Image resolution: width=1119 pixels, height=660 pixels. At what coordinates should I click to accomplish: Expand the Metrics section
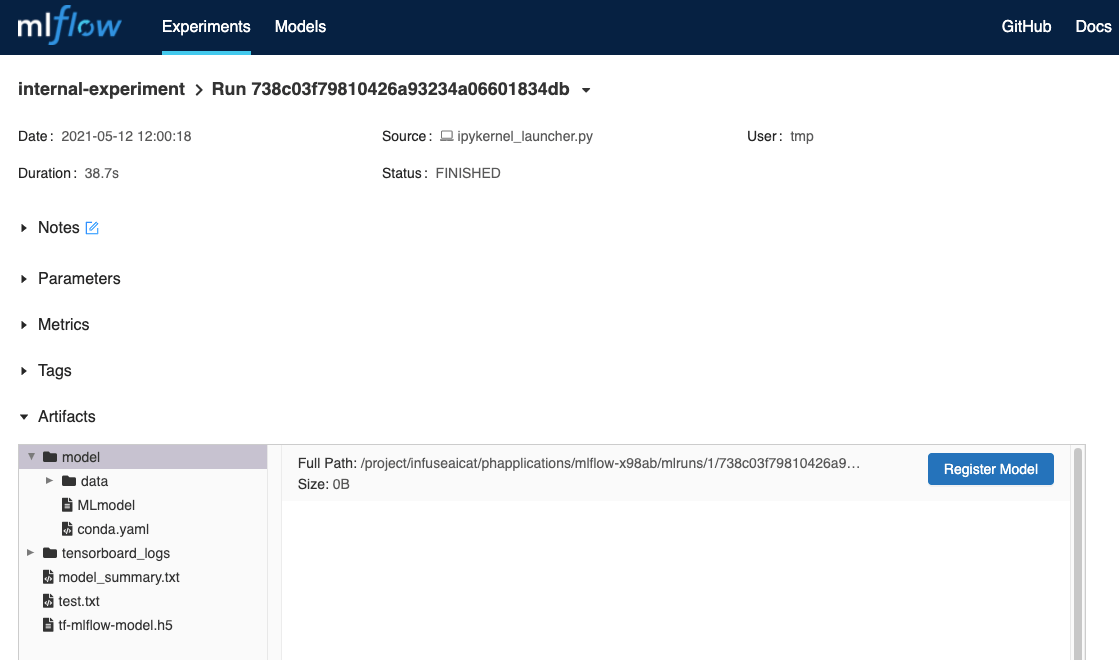click(x=24, y=325)
